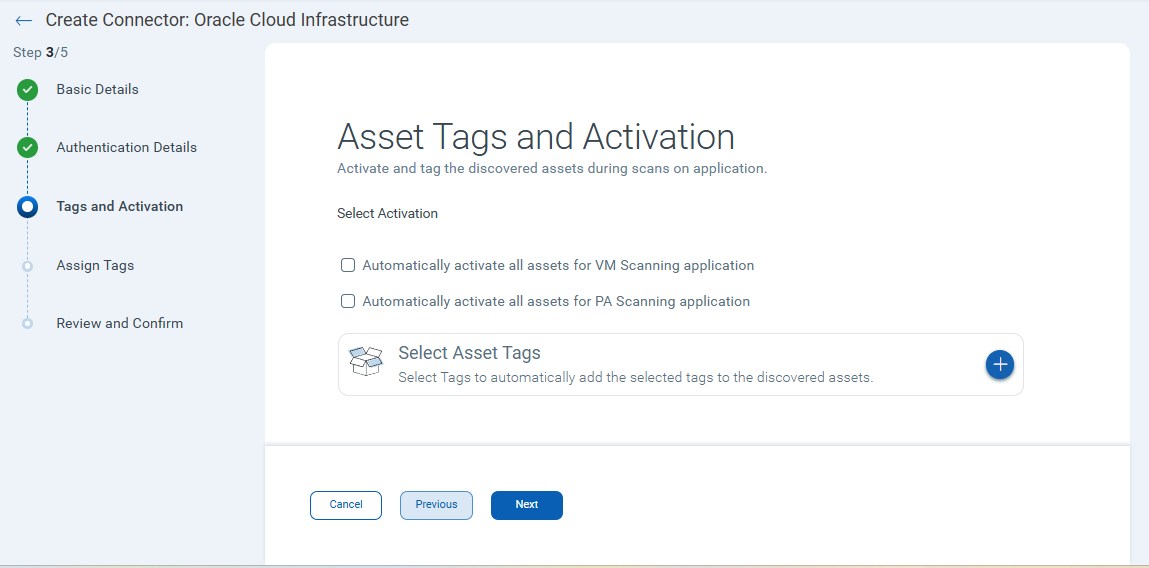
Task: Go to the Assign Tags step
Action: (95, 265)
